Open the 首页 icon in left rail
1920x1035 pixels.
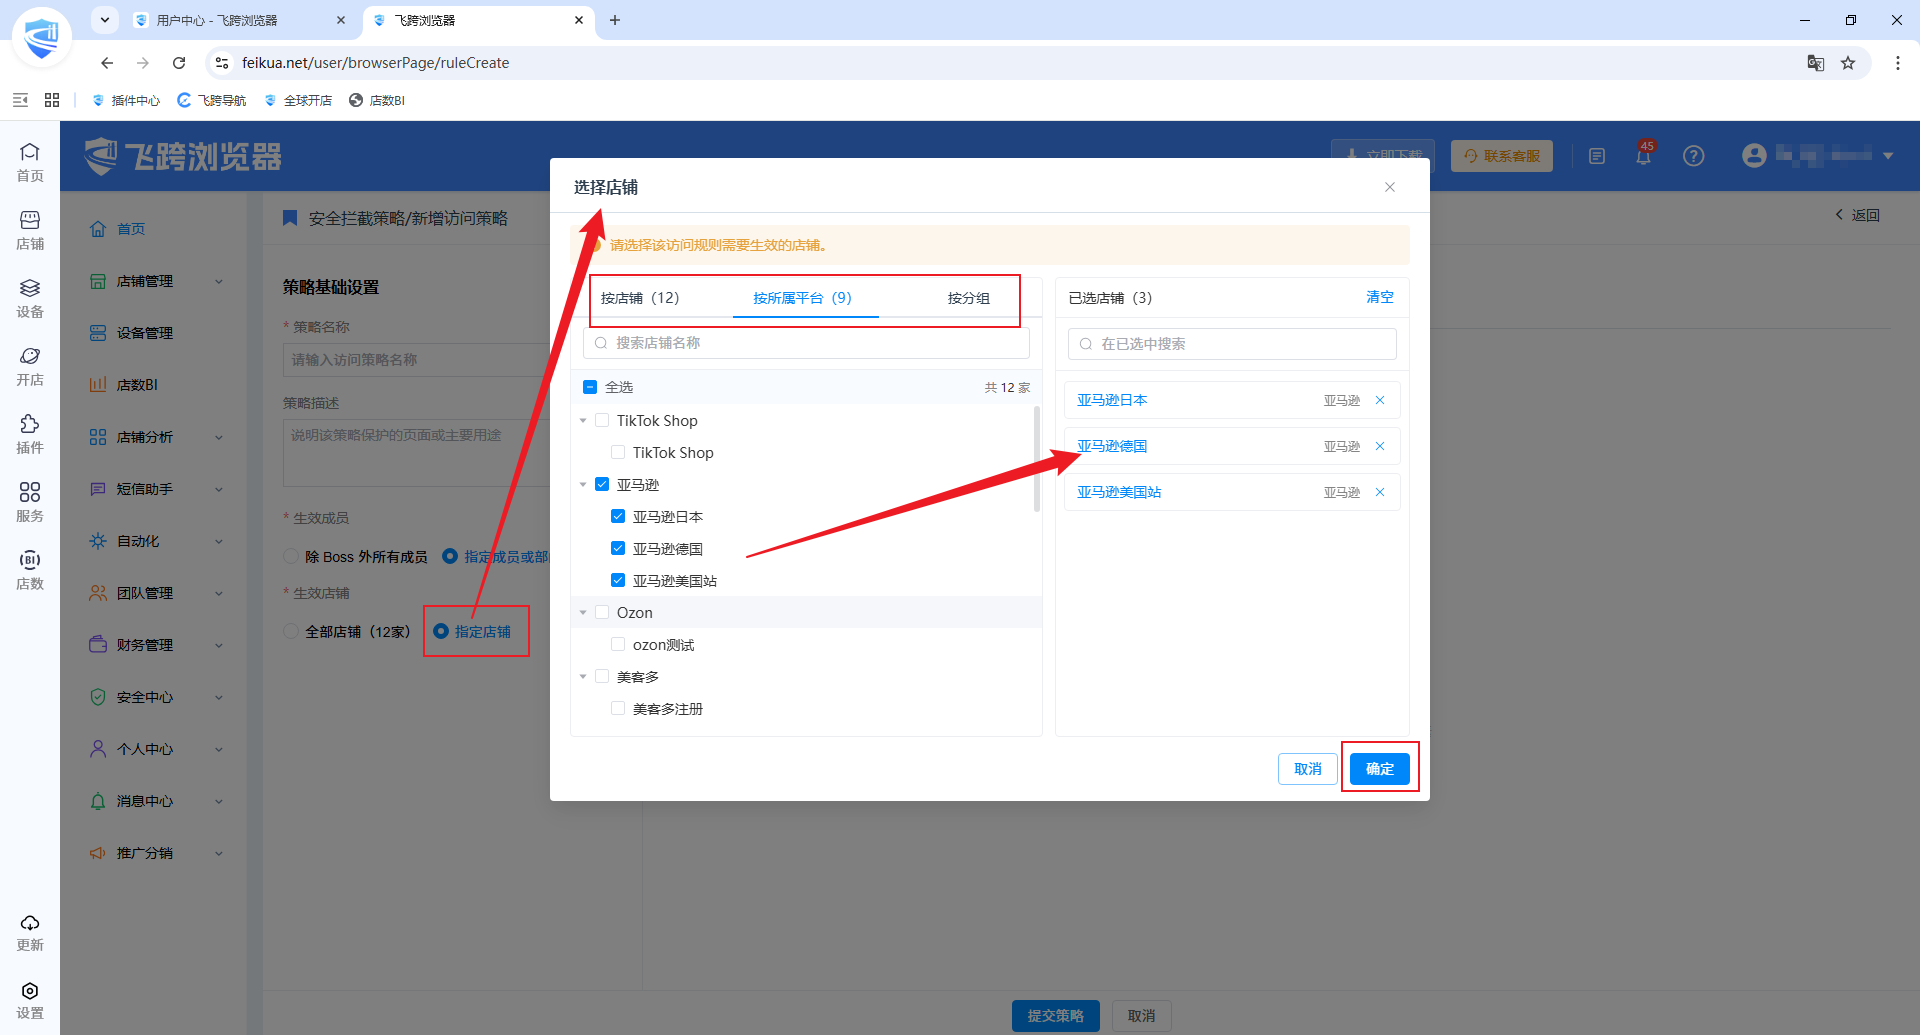click(x=30, y=162)
